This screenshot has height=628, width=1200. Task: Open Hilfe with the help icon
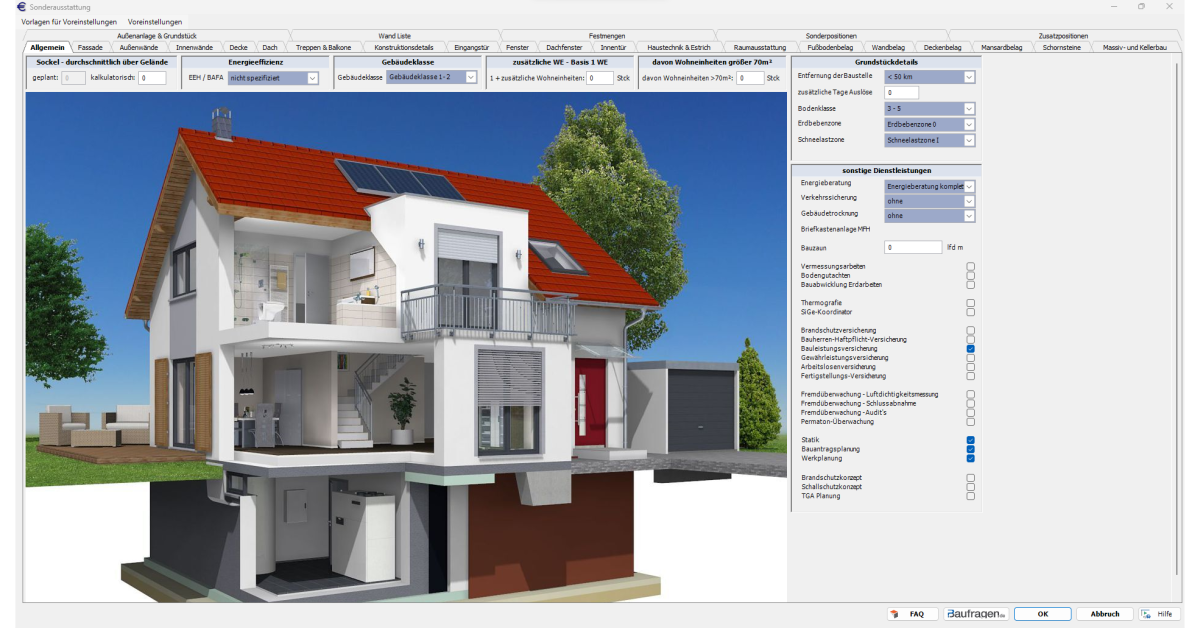(1156, 614)
